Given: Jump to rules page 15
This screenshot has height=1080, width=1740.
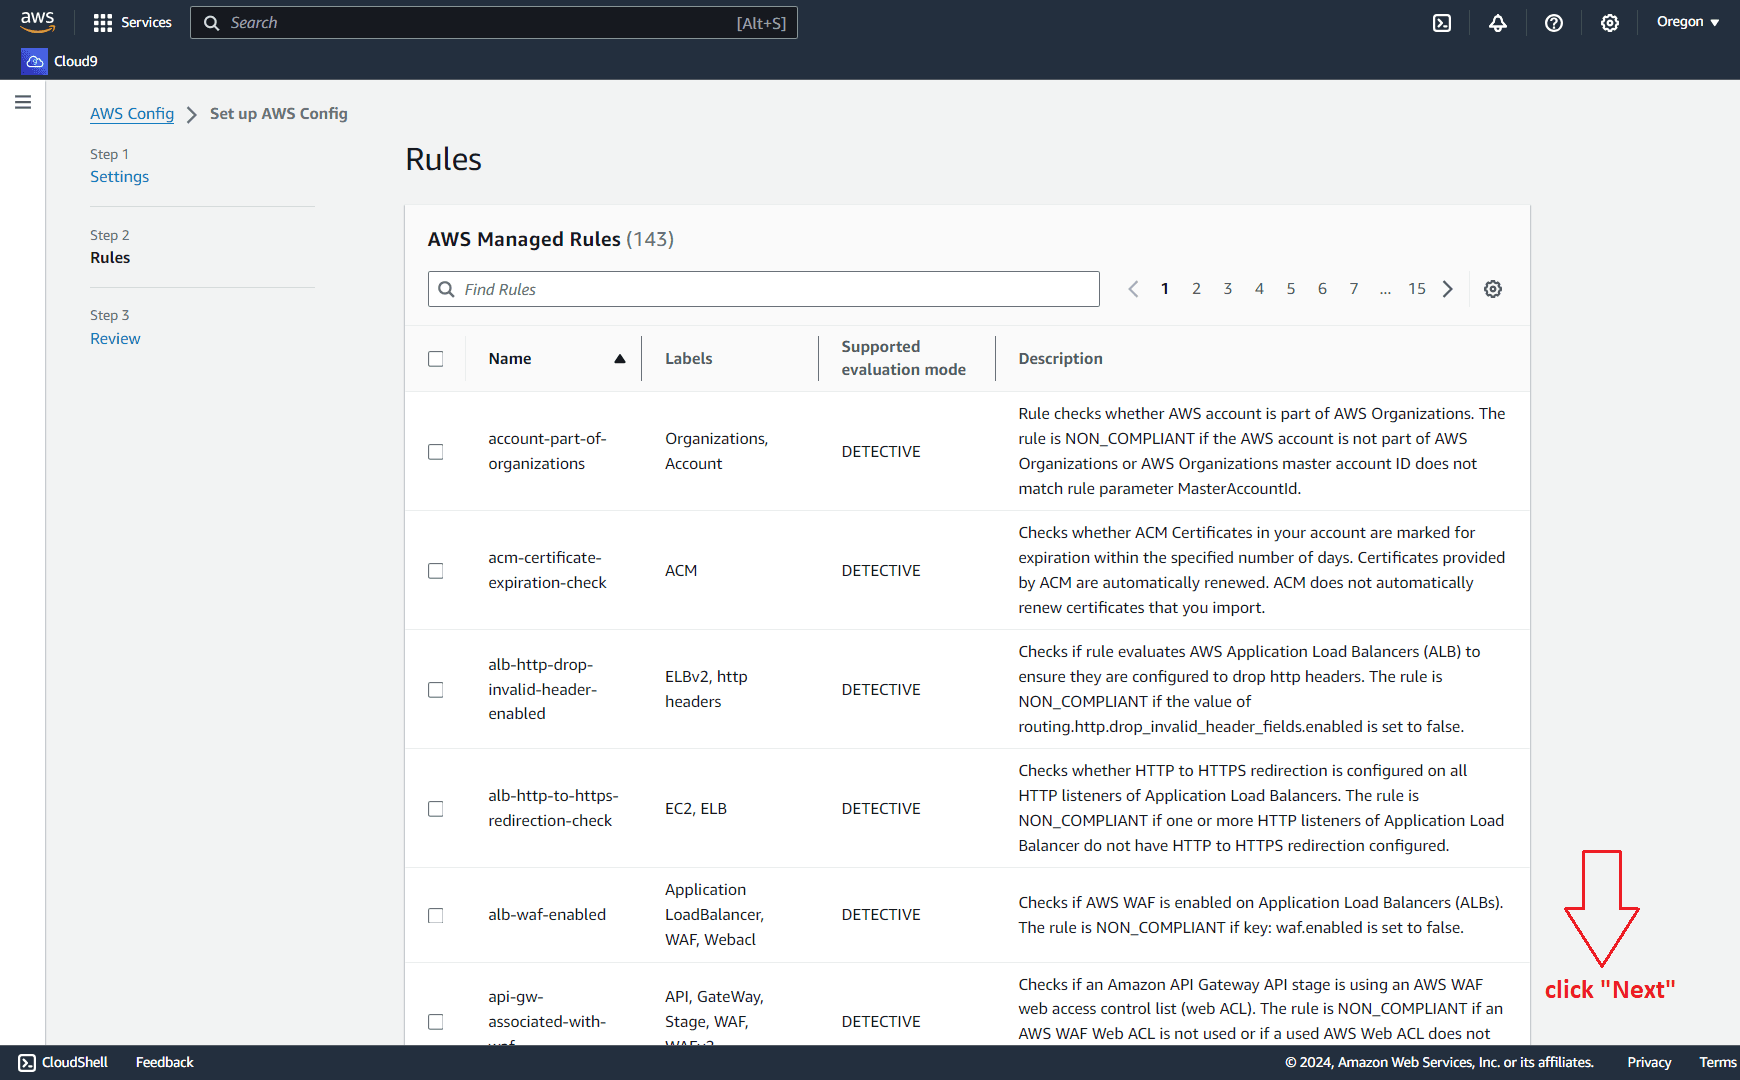Looking at the screenshot, I should (1417, 289).
